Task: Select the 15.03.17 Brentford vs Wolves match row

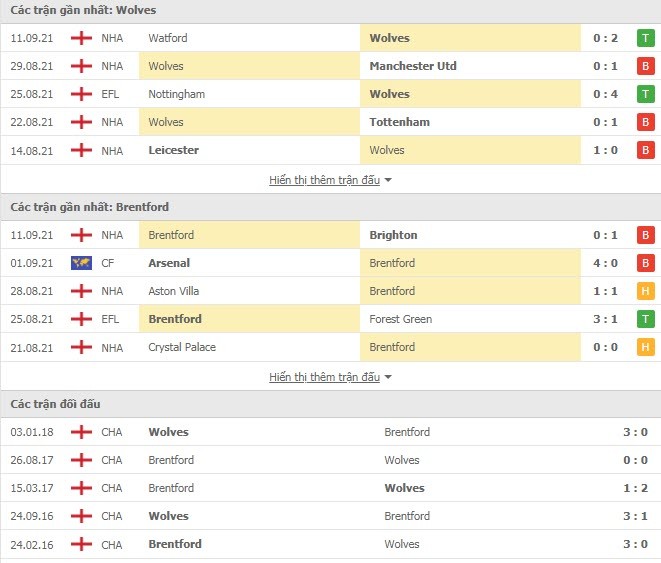Action: point(330,488)
